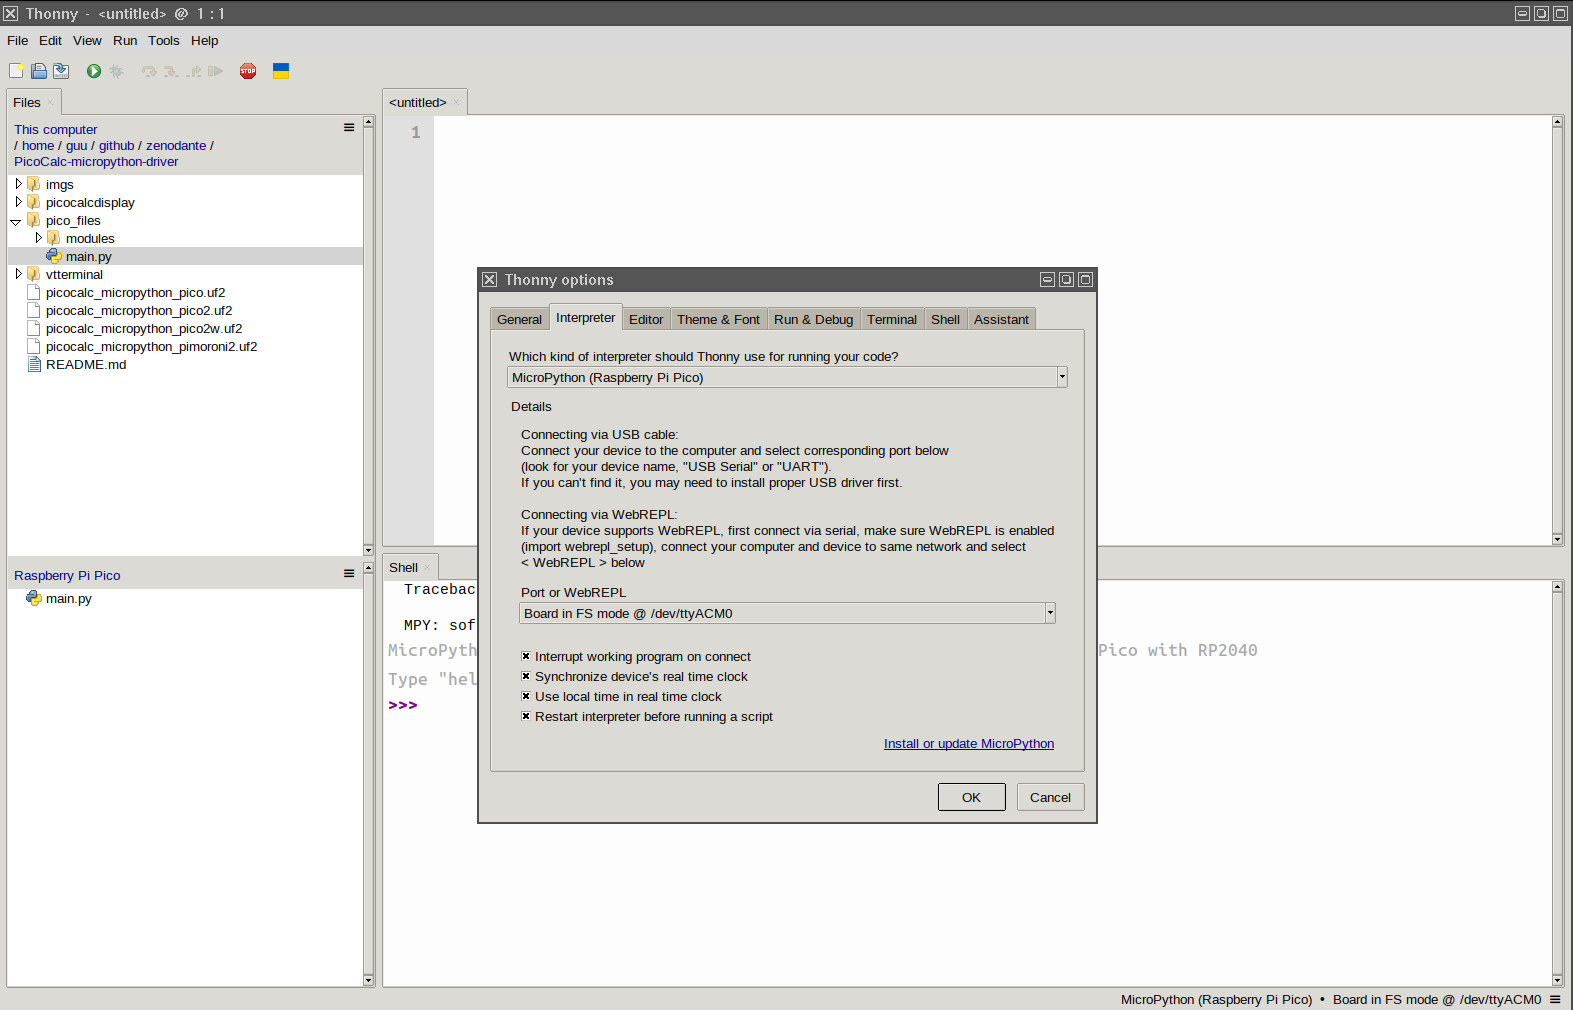Viewport: 1573px width, 1010px height.
Task: Toggle Synchronize device's real time clock
Action: tap(526, 677)
